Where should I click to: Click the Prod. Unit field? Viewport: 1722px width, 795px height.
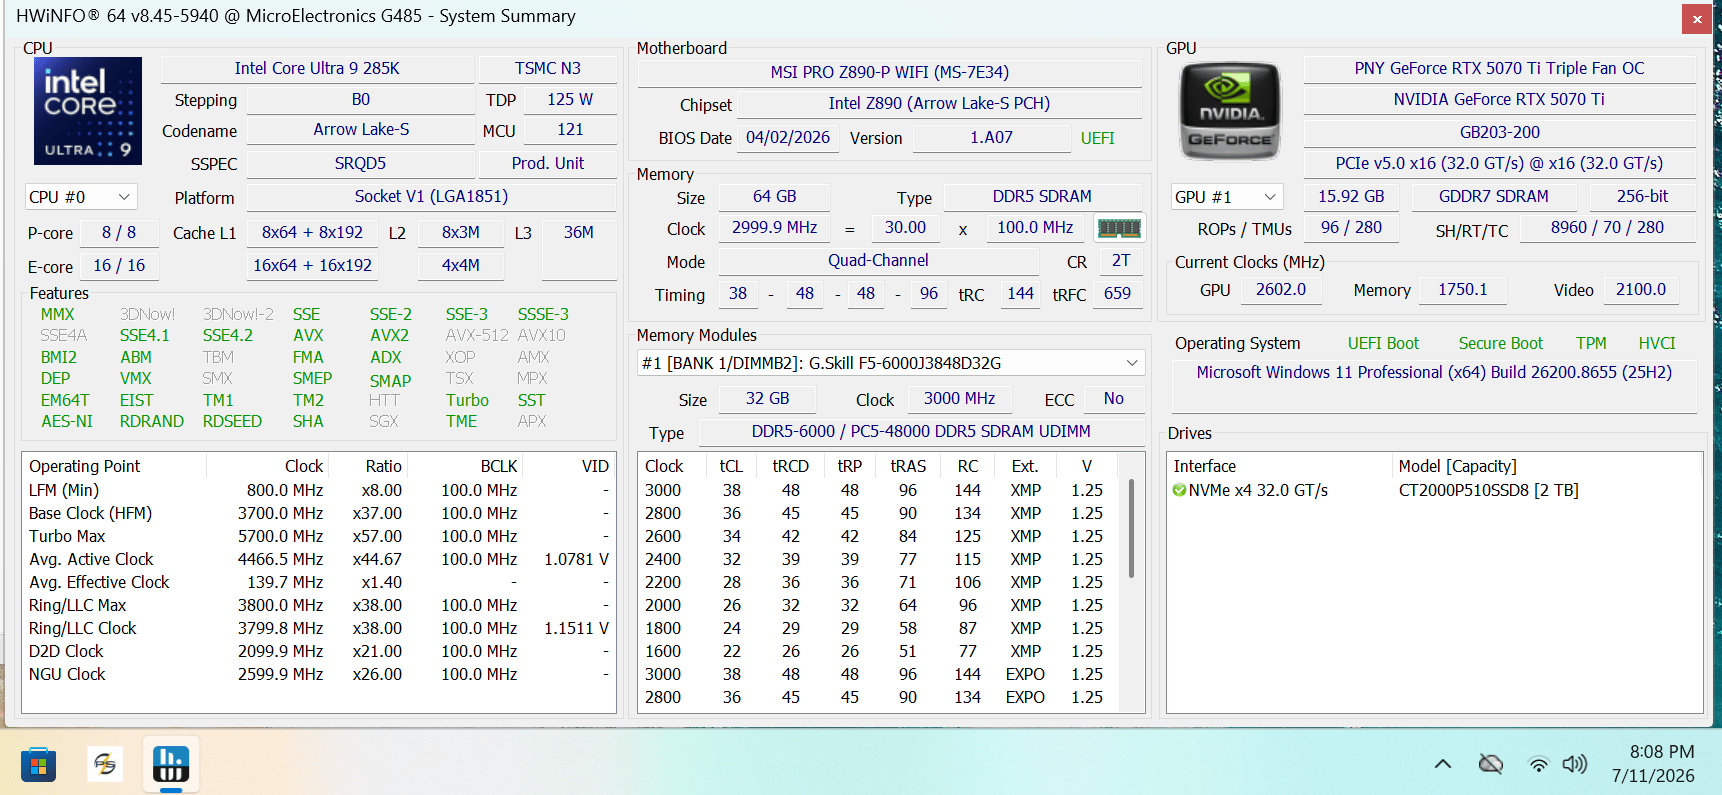pos(548,163)
